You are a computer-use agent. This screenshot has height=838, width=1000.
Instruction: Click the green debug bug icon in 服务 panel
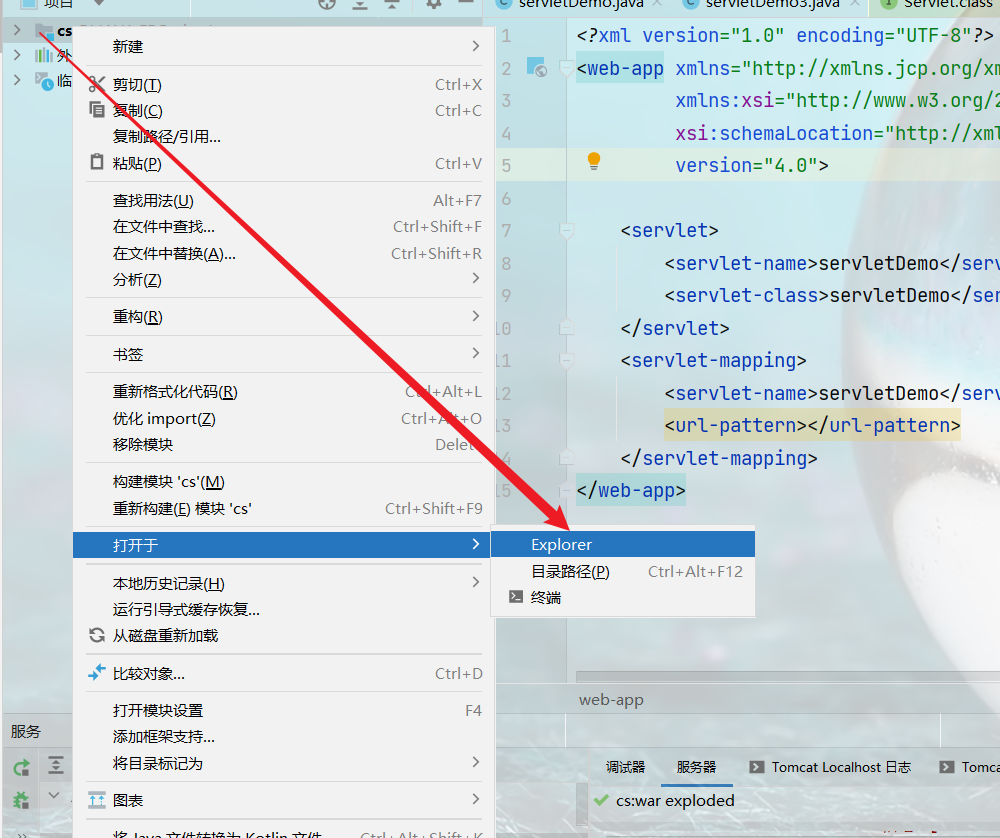(22, 798)
